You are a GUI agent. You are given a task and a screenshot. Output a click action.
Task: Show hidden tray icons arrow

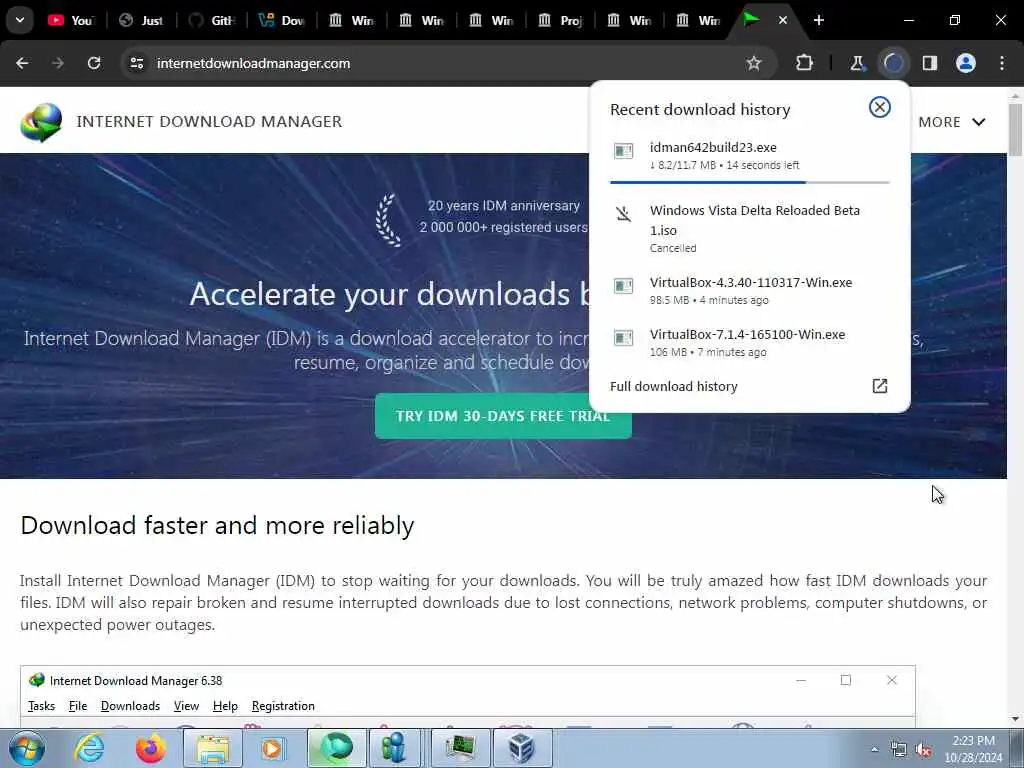[x=874, y=749]
